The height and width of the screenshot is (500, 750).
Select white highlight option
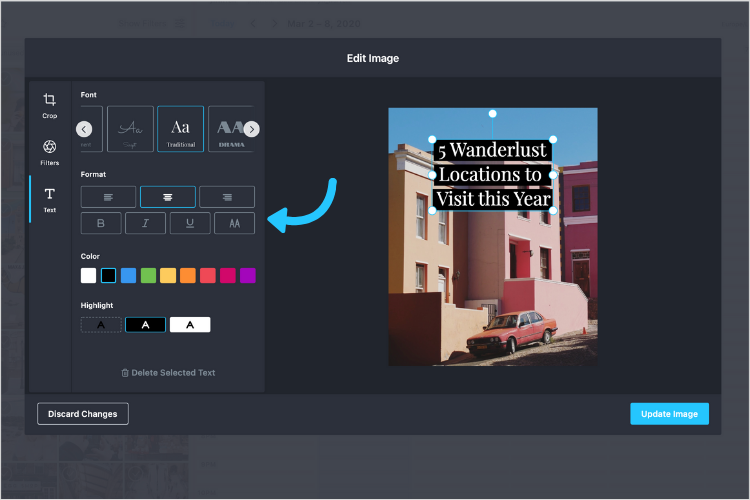coord(190,324)
